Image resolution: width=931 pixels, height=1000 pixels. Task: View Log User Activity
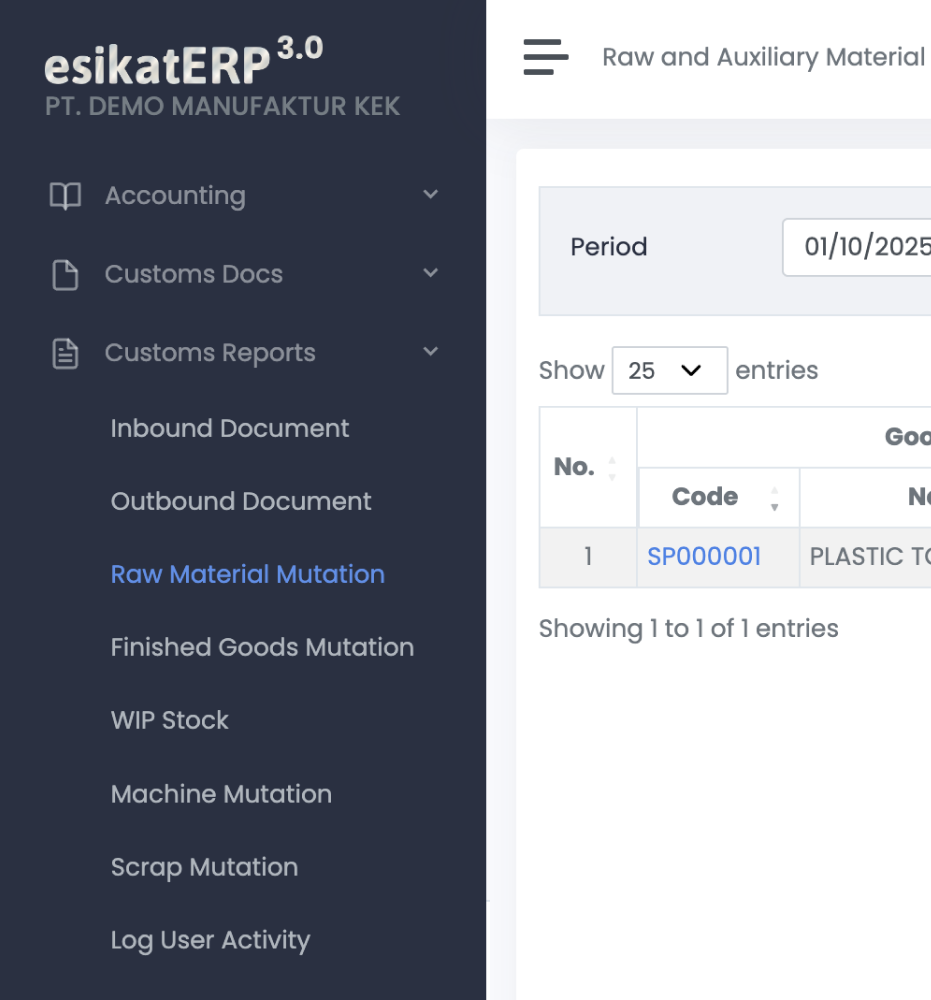(x=210, y=940)
